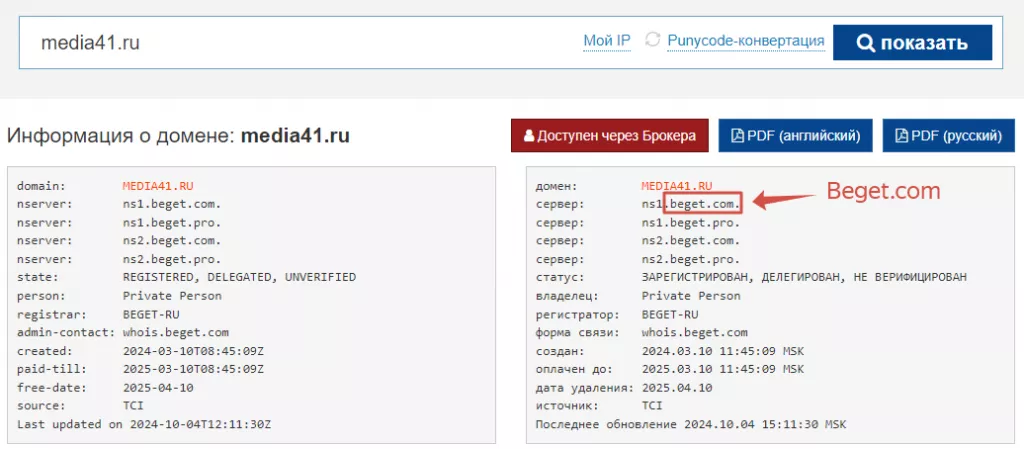Click created value 2024-03-10T08:45:09Z
1024x449 pixels.
[x=193, y=350]
